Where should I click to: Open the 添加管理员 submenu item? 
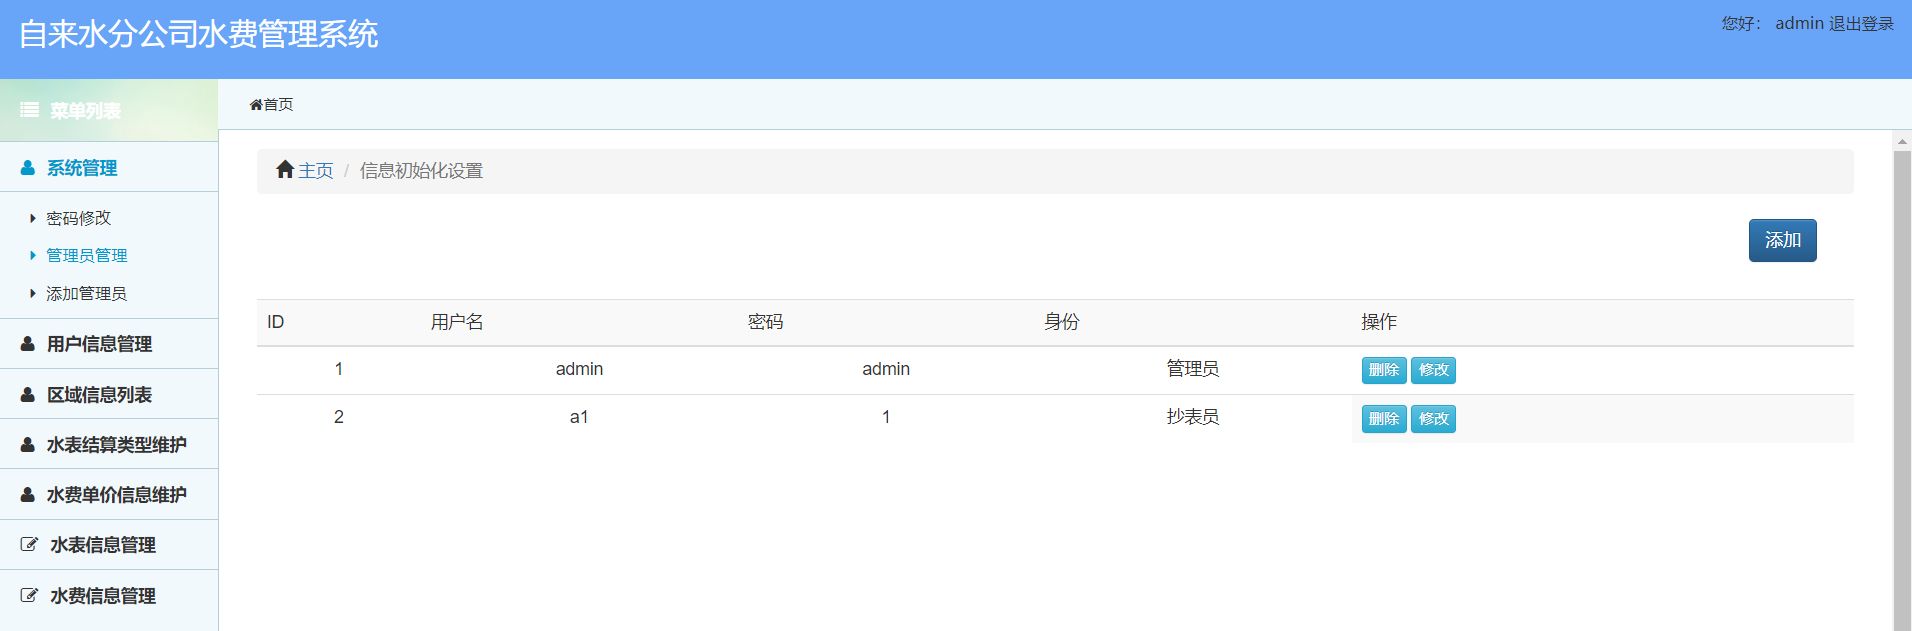tap(87, 294)
